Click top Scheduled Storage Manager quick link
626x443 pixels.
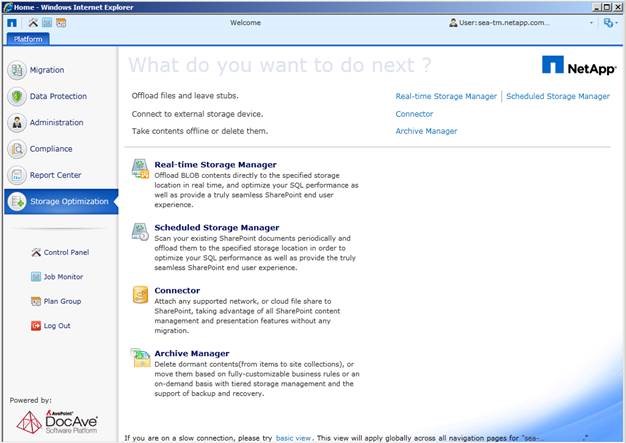click(x=558, y=96)
